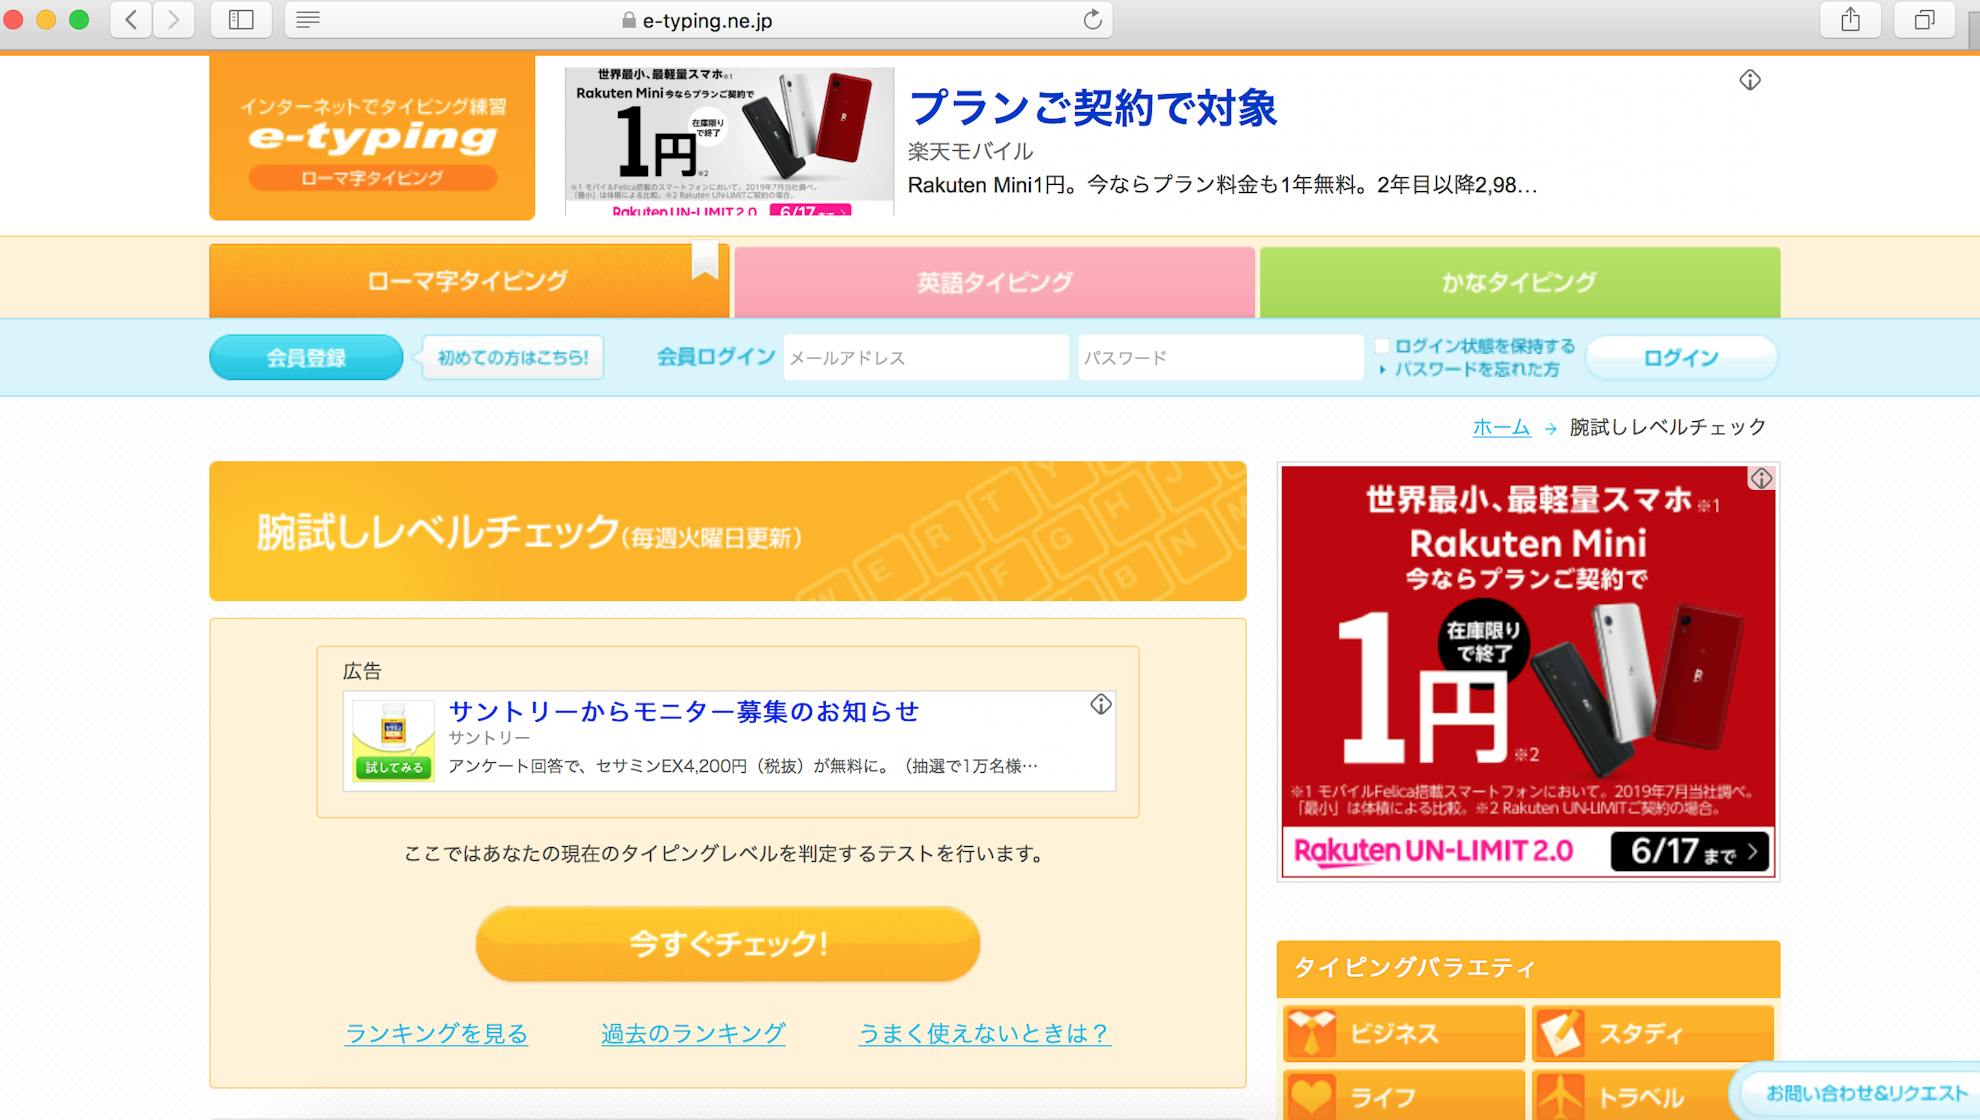Click the トラベル airplane icon

pos(1560,1097)
